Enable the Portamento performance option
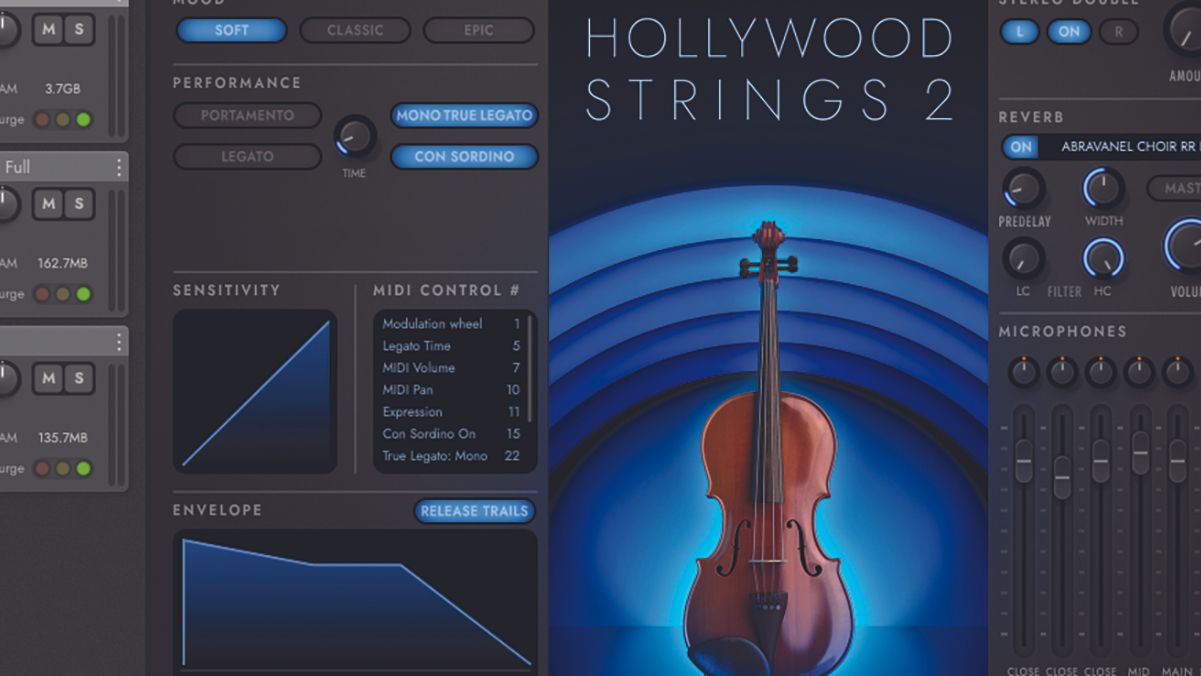 pyautogui.click(x=247, y=116)
